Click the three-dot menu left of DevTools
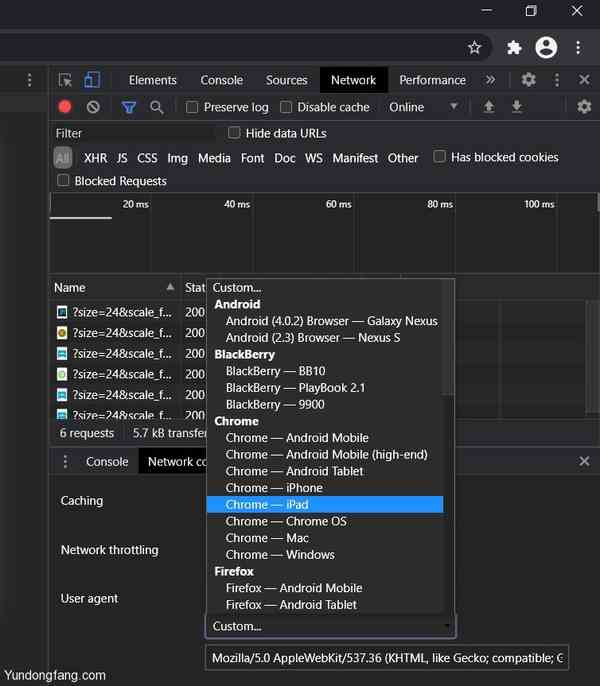The image size is (600, 686). point(29,80)
